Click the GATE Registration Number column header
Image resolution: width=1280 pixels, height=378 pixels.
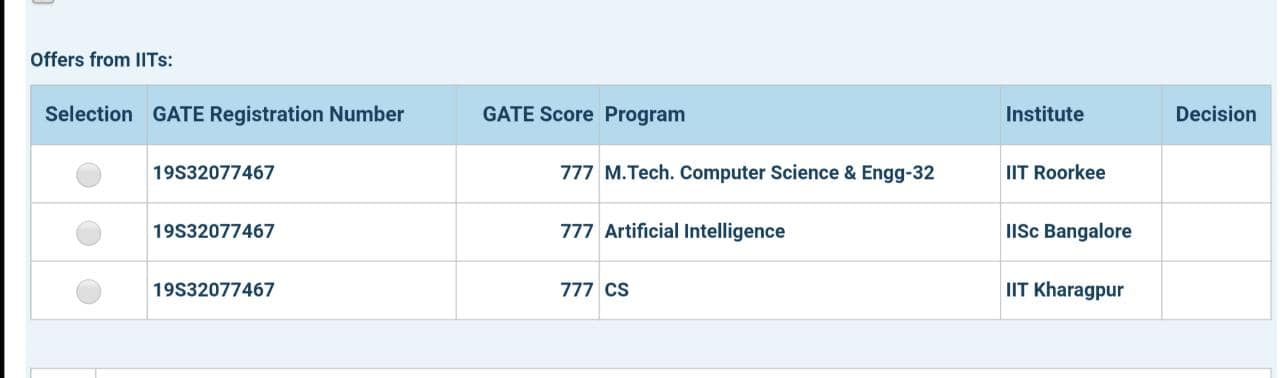pyautogui.click(x=278, y=114)
